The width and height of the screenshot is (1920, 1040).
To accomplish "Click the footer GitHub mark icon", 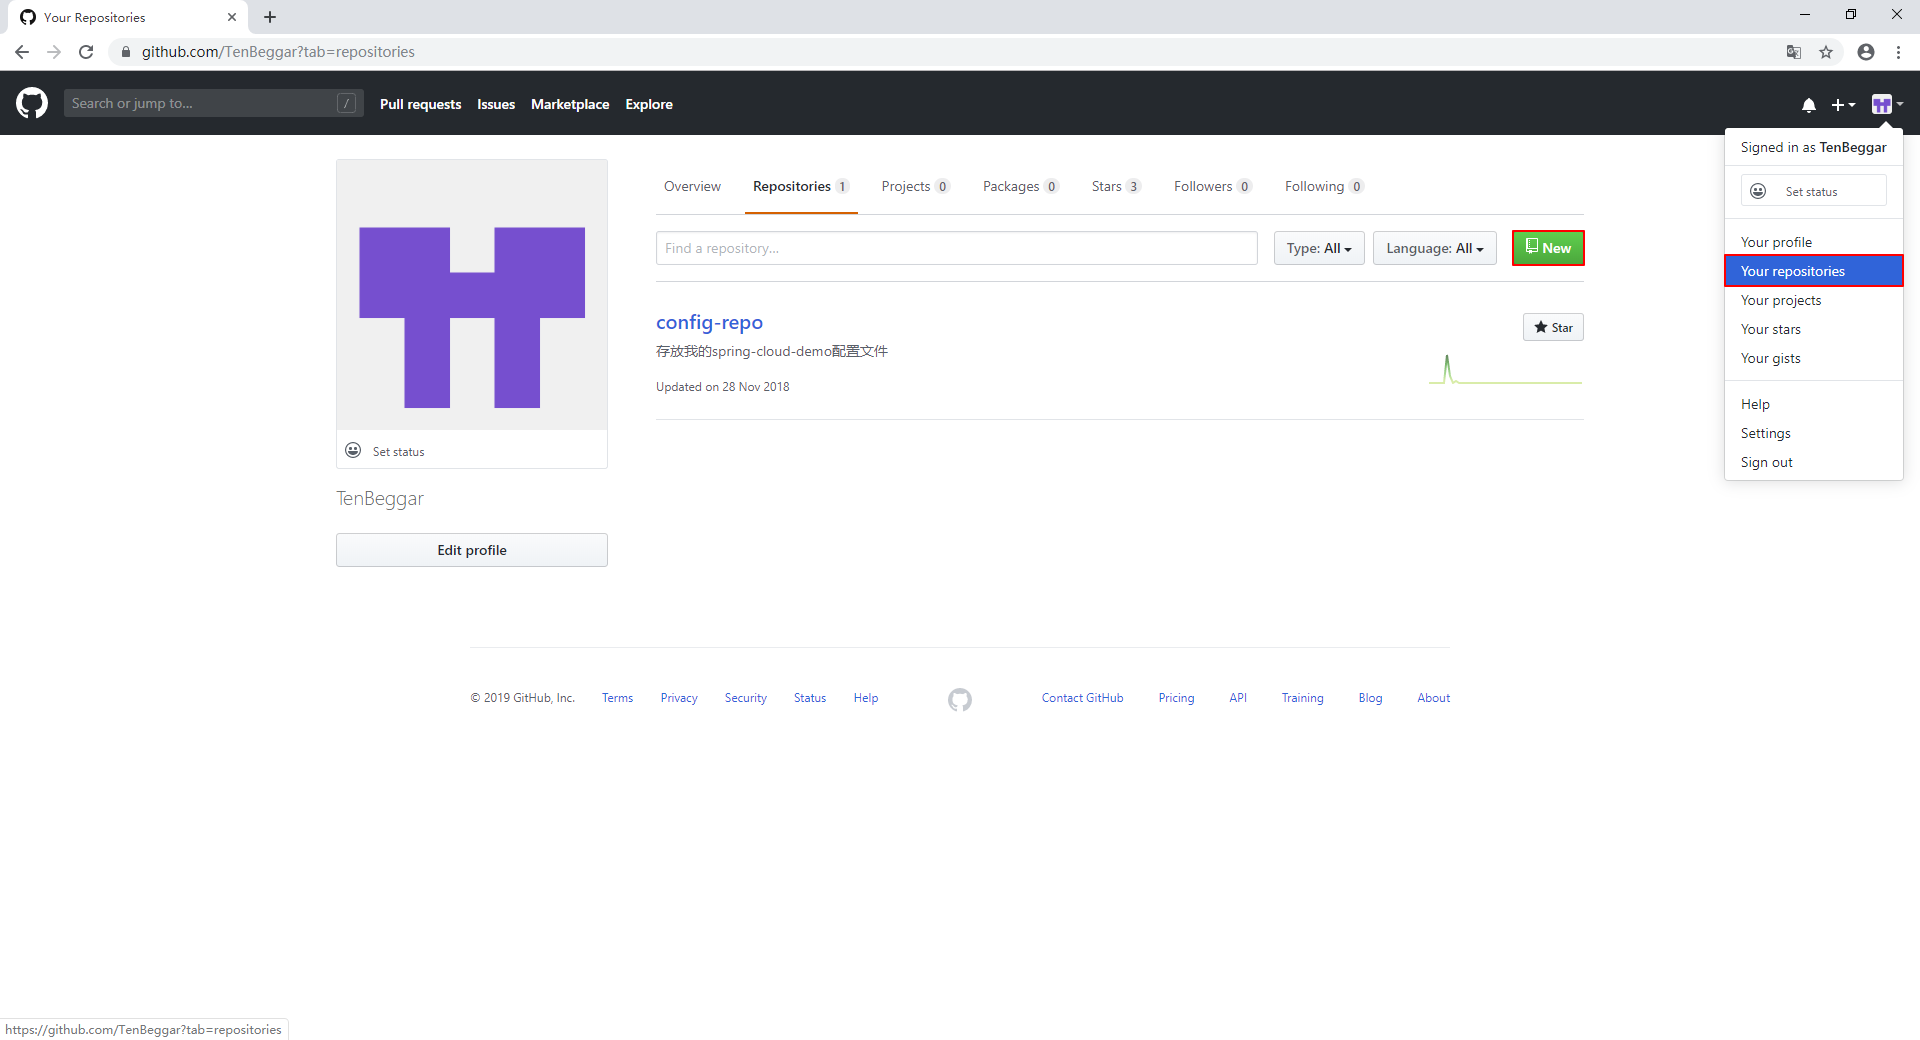I will [959, 699].
